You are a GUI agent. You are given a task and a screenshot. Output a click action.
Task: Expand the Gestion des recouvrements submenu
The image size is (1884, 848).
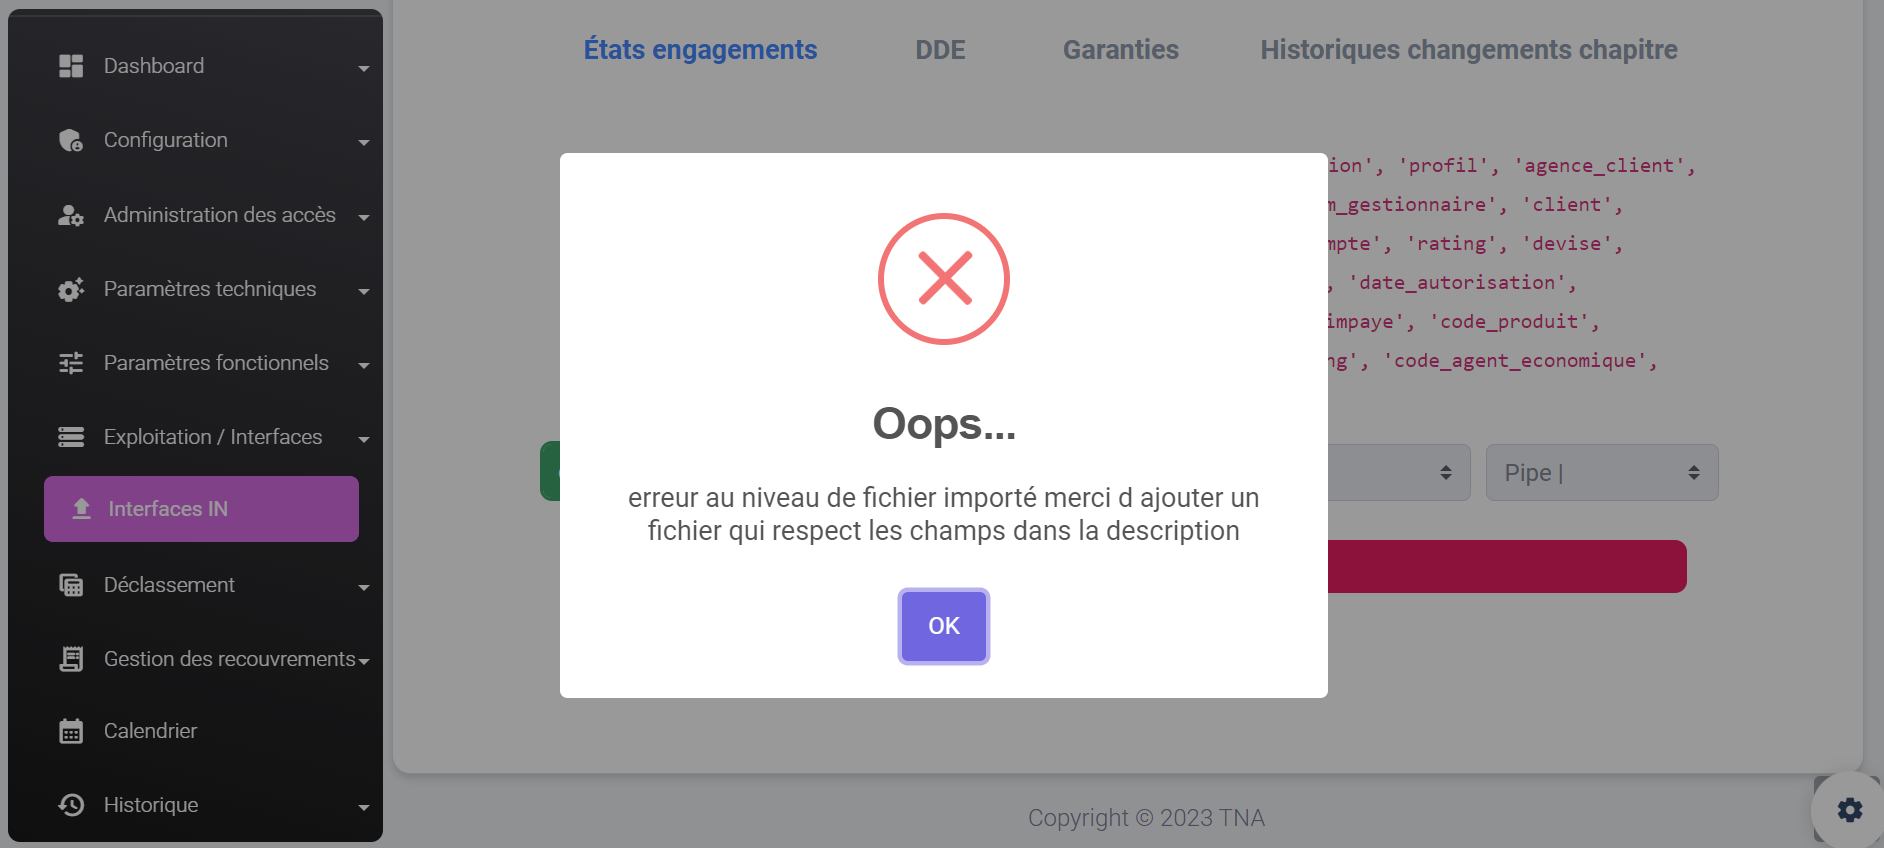[364, 661]
